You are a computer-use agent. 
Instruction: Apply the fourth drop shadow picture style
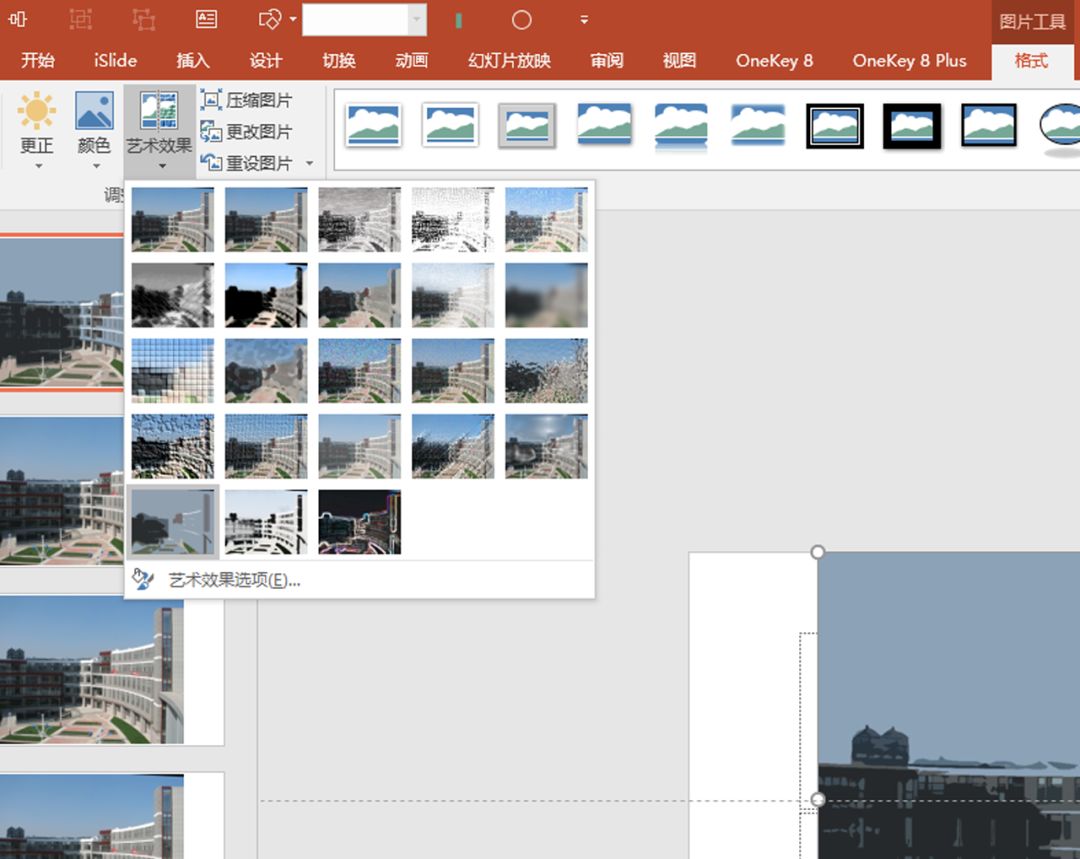tap(604, 125)
